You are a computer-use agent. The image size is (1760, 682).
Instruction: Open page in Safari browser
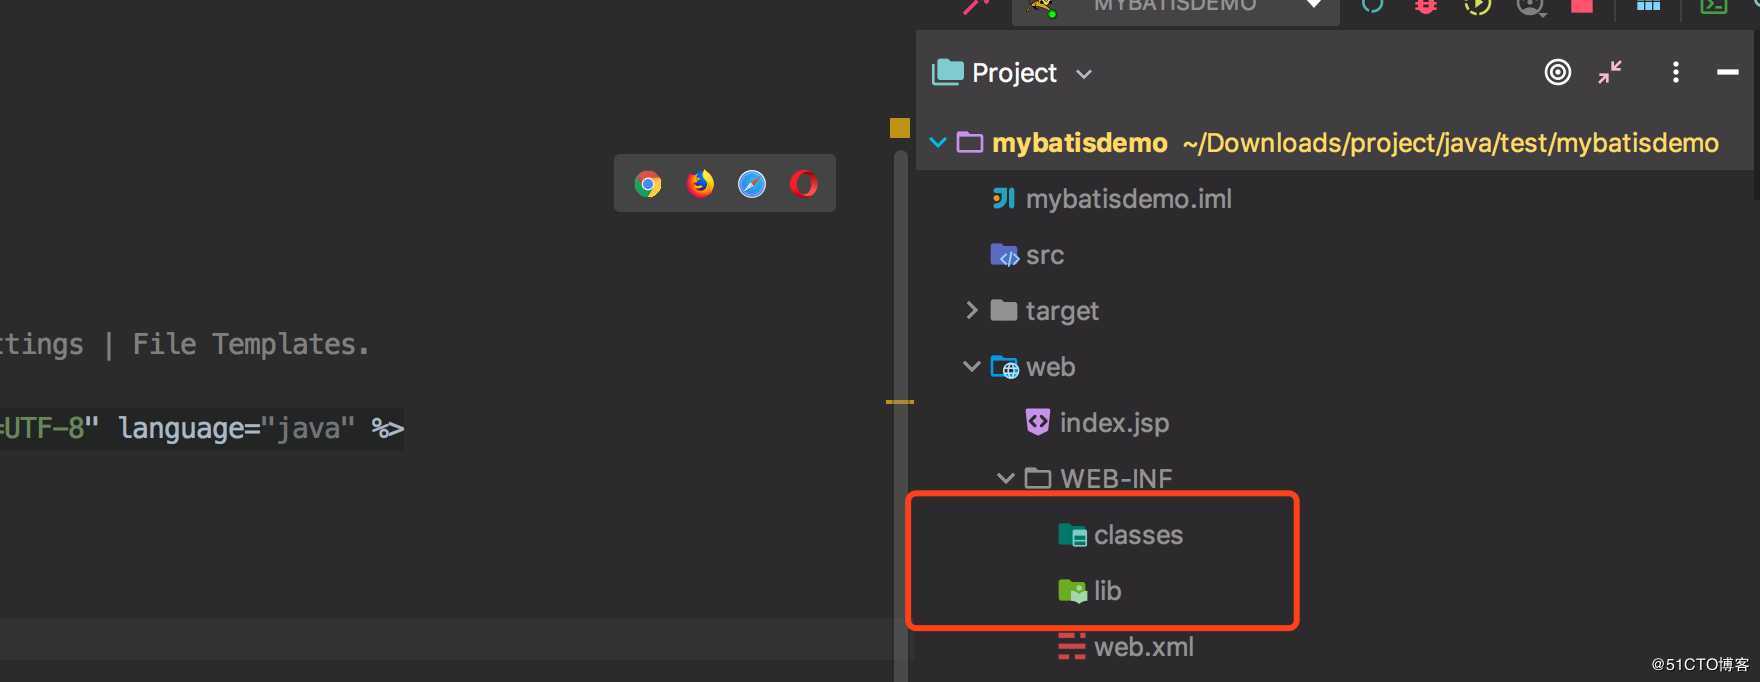[752, 184]
